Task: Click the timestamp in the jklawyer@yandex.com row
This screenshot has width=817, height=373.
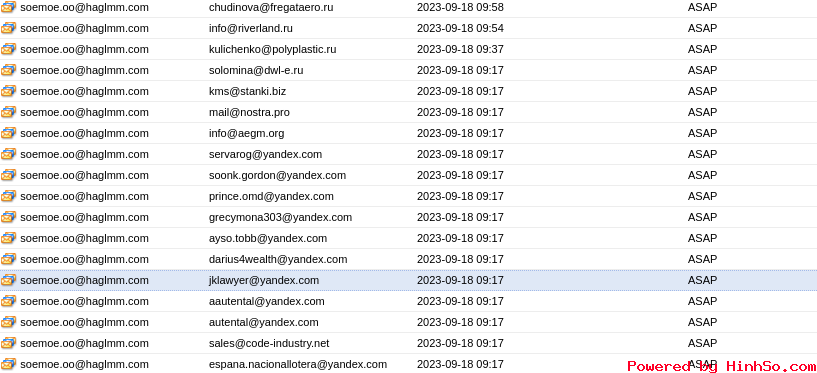Action: (x=460, y=280)
